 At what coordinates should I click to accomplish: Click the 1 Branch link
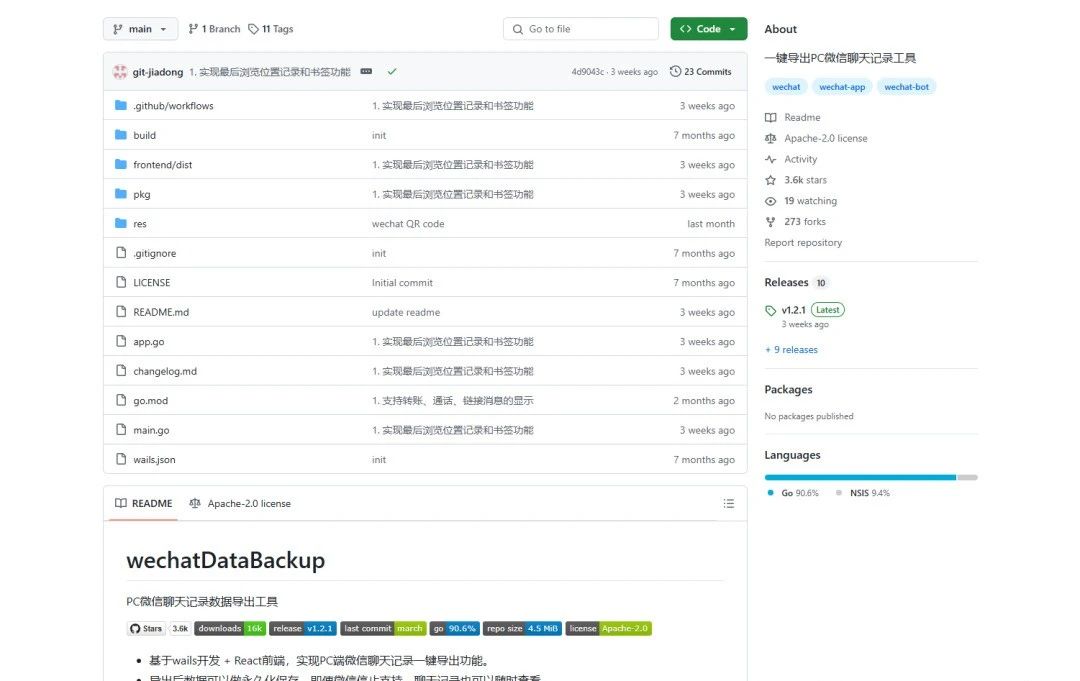tap(214, 29)
